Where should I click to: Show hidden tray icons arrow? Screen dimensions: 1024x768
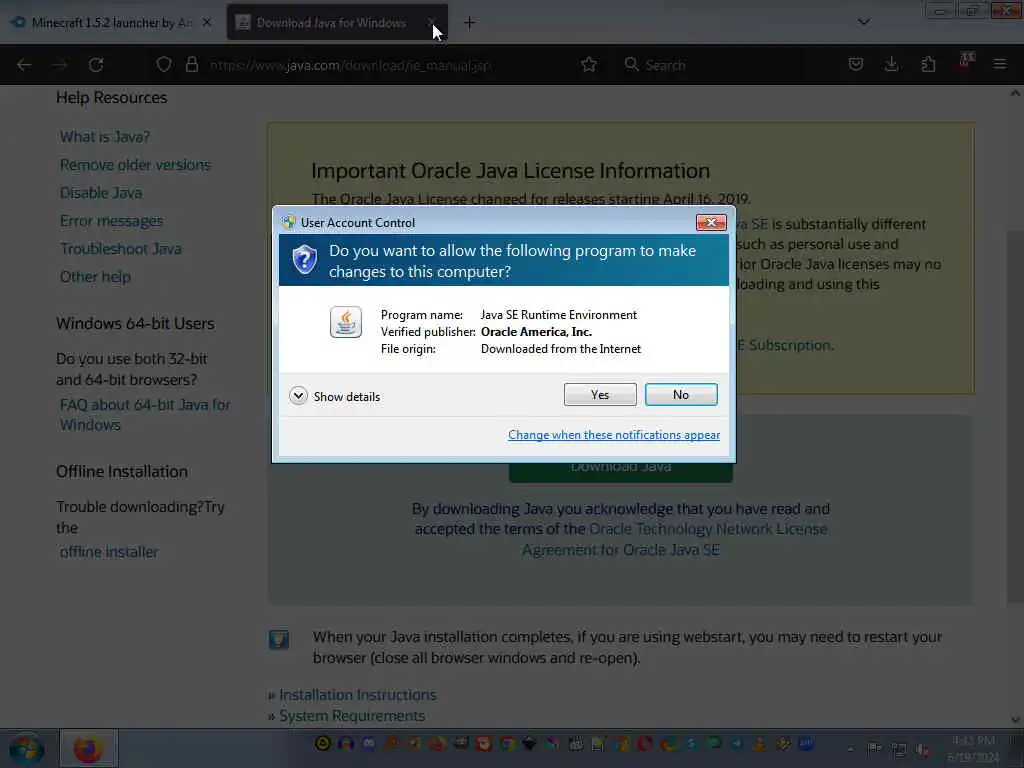click(x=850, y=748)
